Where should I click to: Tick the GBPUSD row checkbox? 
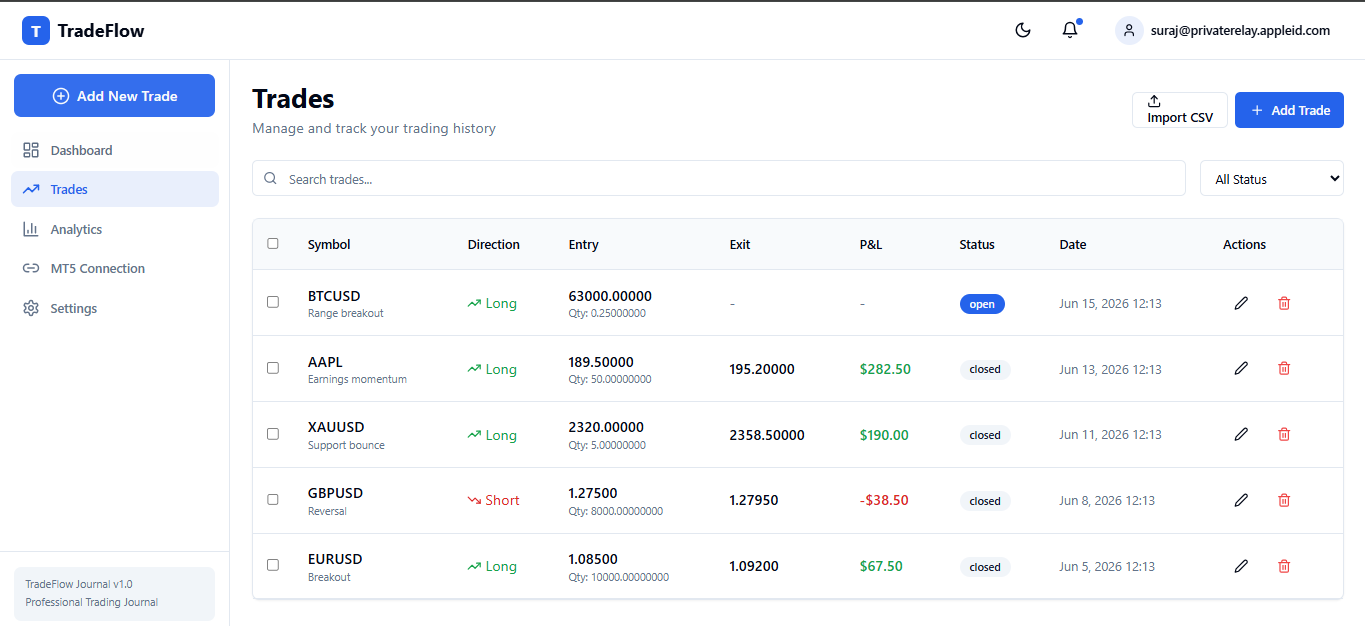click(x=273, y=499)
